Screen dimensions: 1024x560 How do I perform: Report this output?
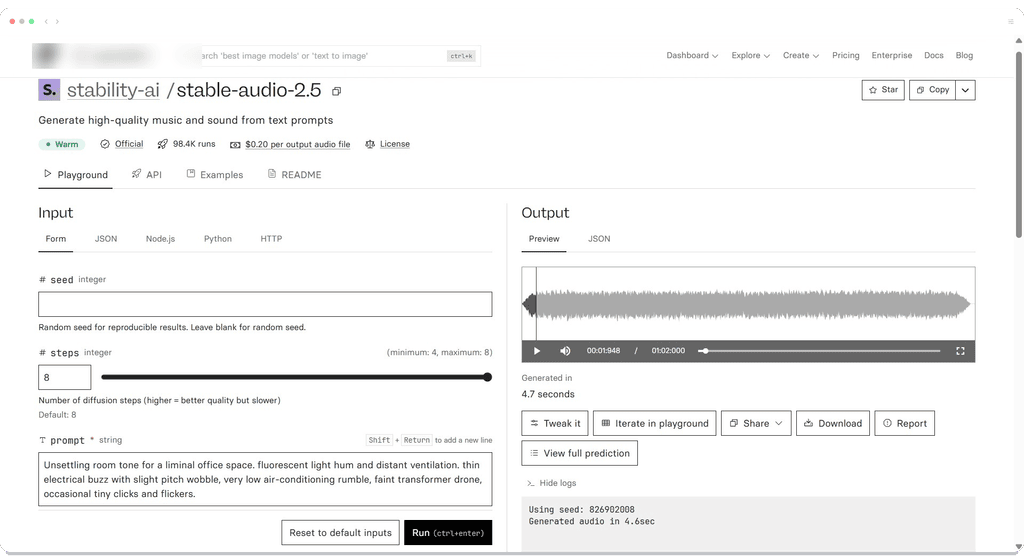(904, 423)
